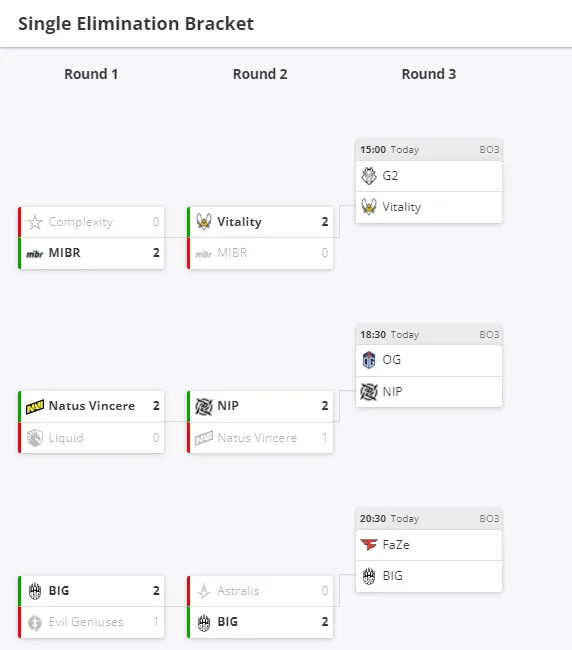Click the Round 2 column heading
This screenshot has height=650, width=572.
point(260,74)
